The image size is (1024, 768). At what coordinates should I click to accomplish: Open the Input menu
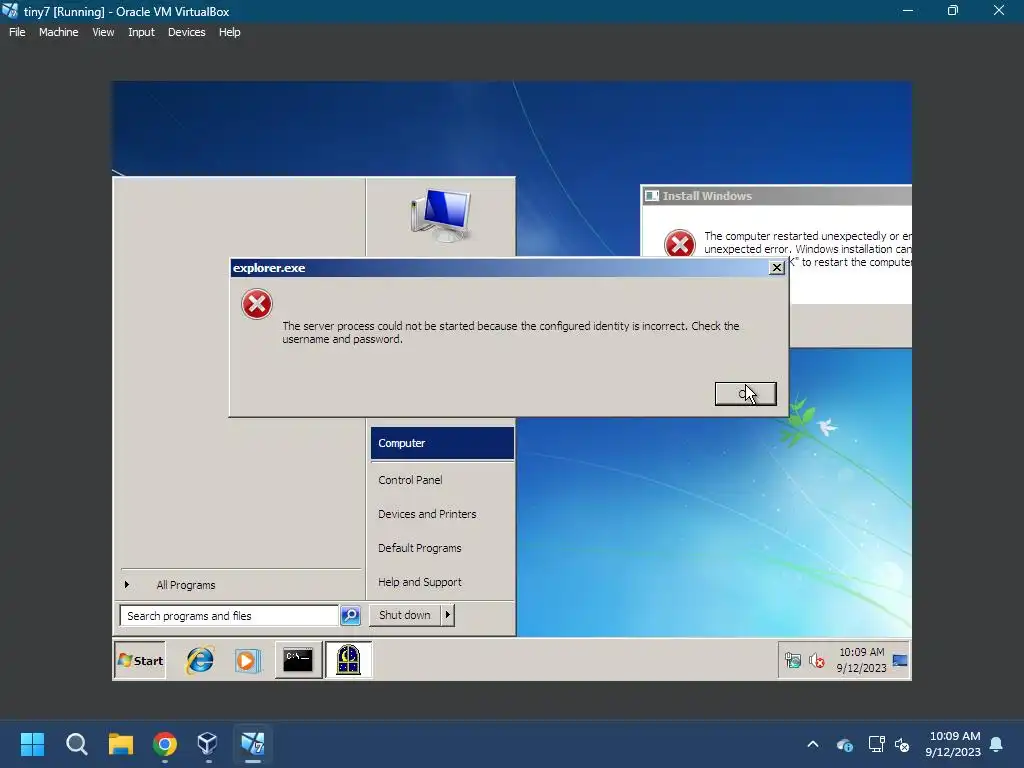pos(141,32)
